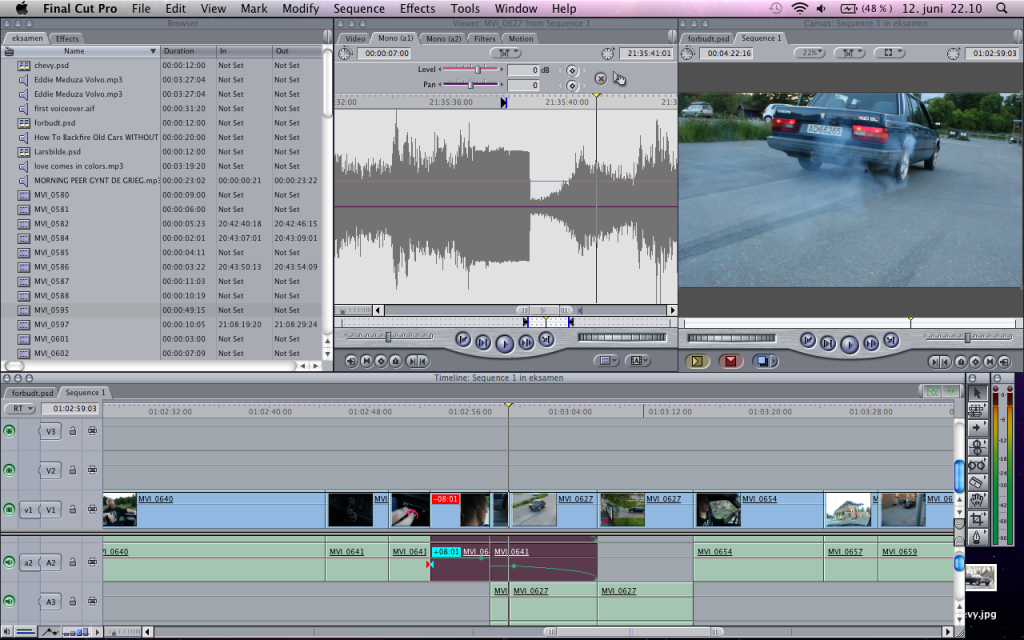Add Level keyframe diamond button
This screenshot has width=1024, height=640.
572,71
